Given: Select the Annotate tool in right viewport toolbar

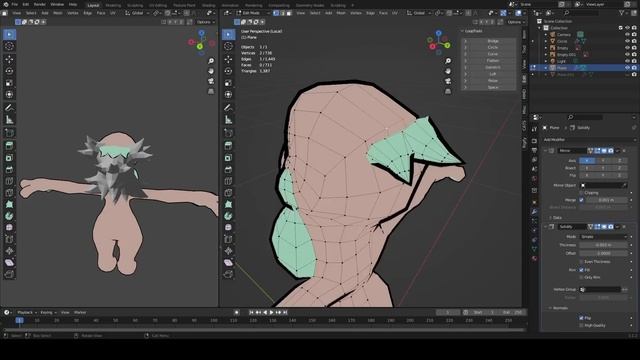Looking at the screenshot, I should pos(228,108).
